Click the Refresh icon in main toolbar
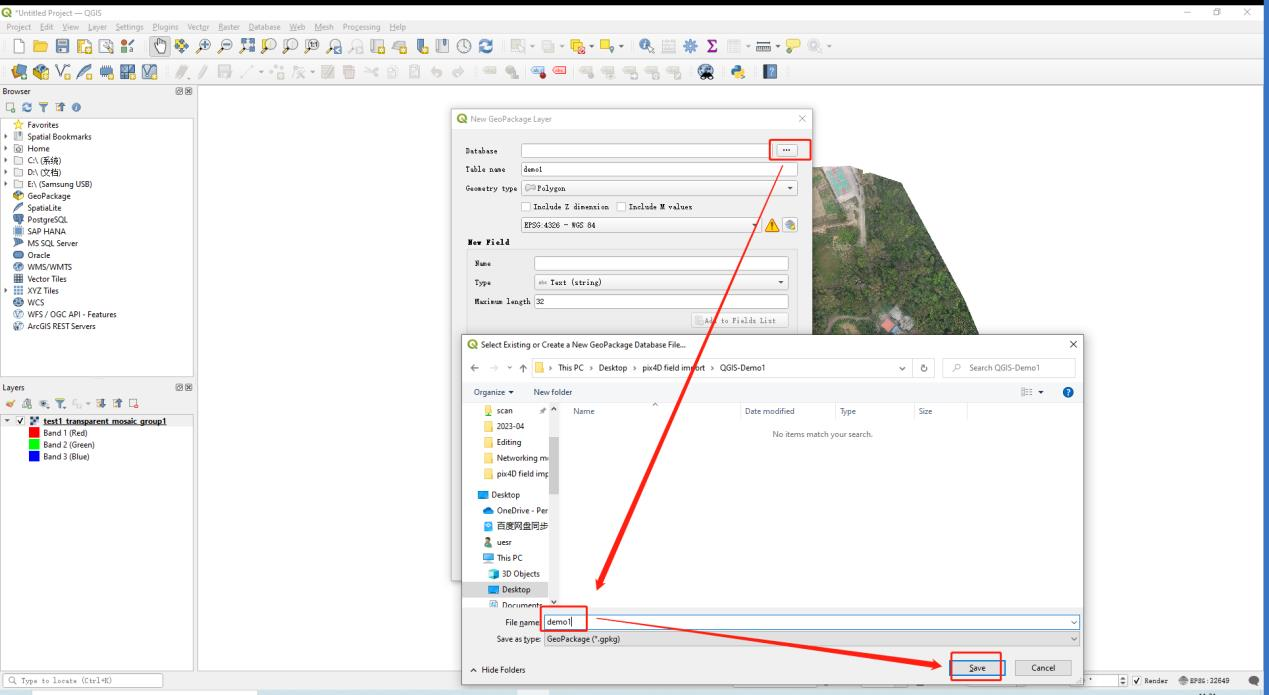 485,46
